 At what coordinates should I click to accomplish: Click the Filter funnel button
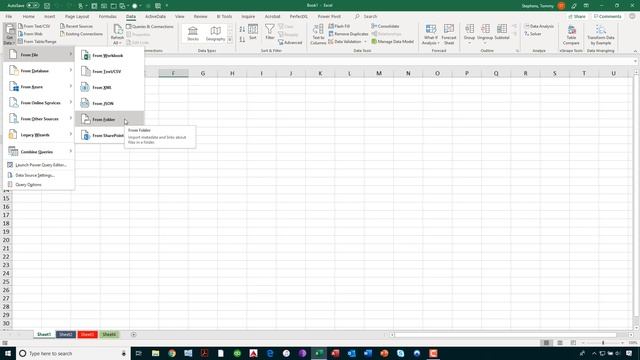pos(270,32)
